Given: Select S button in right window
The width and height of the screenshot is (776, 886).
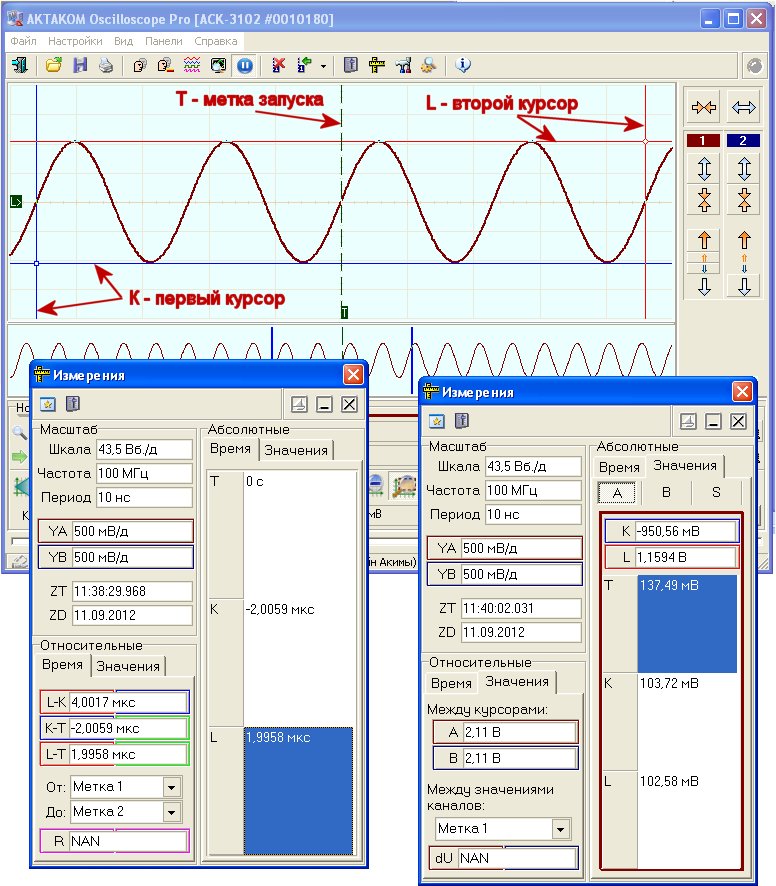Looking at the screenshot, I should [716, 493].
